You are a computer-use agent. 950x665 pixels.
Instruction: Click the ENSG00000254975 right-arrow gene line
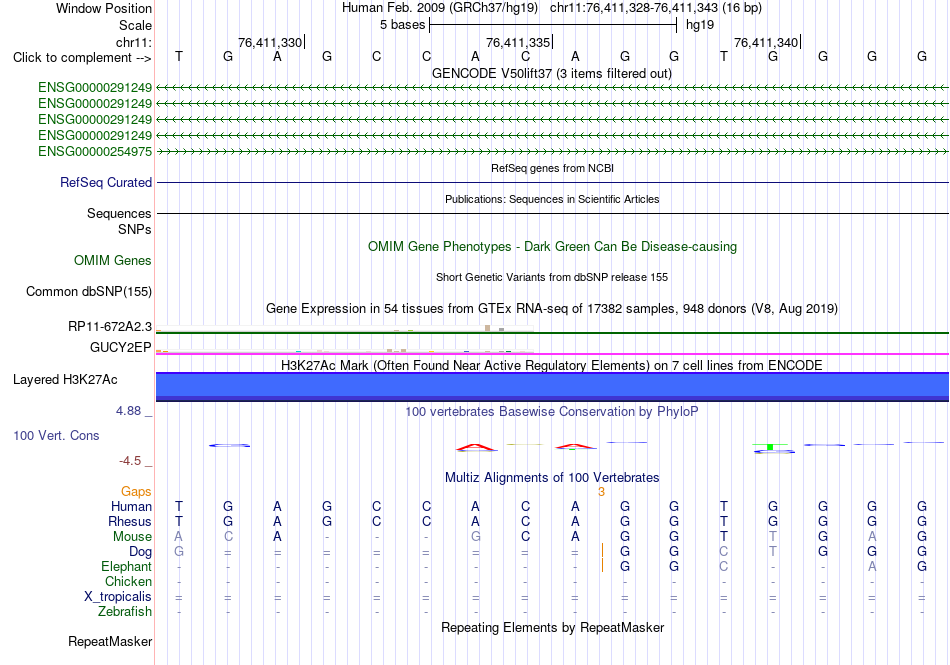(552, 151)
